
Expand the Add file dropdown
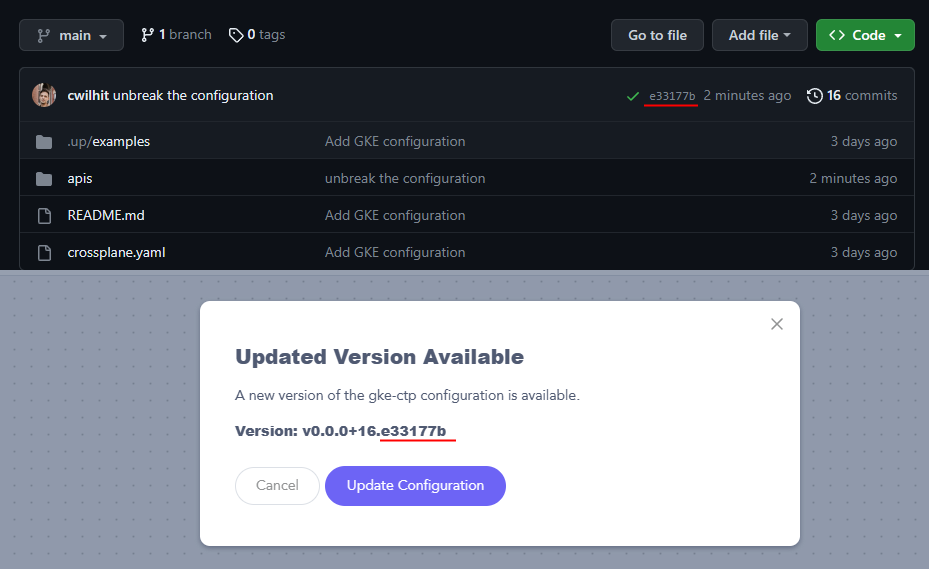tap(759, 35)
